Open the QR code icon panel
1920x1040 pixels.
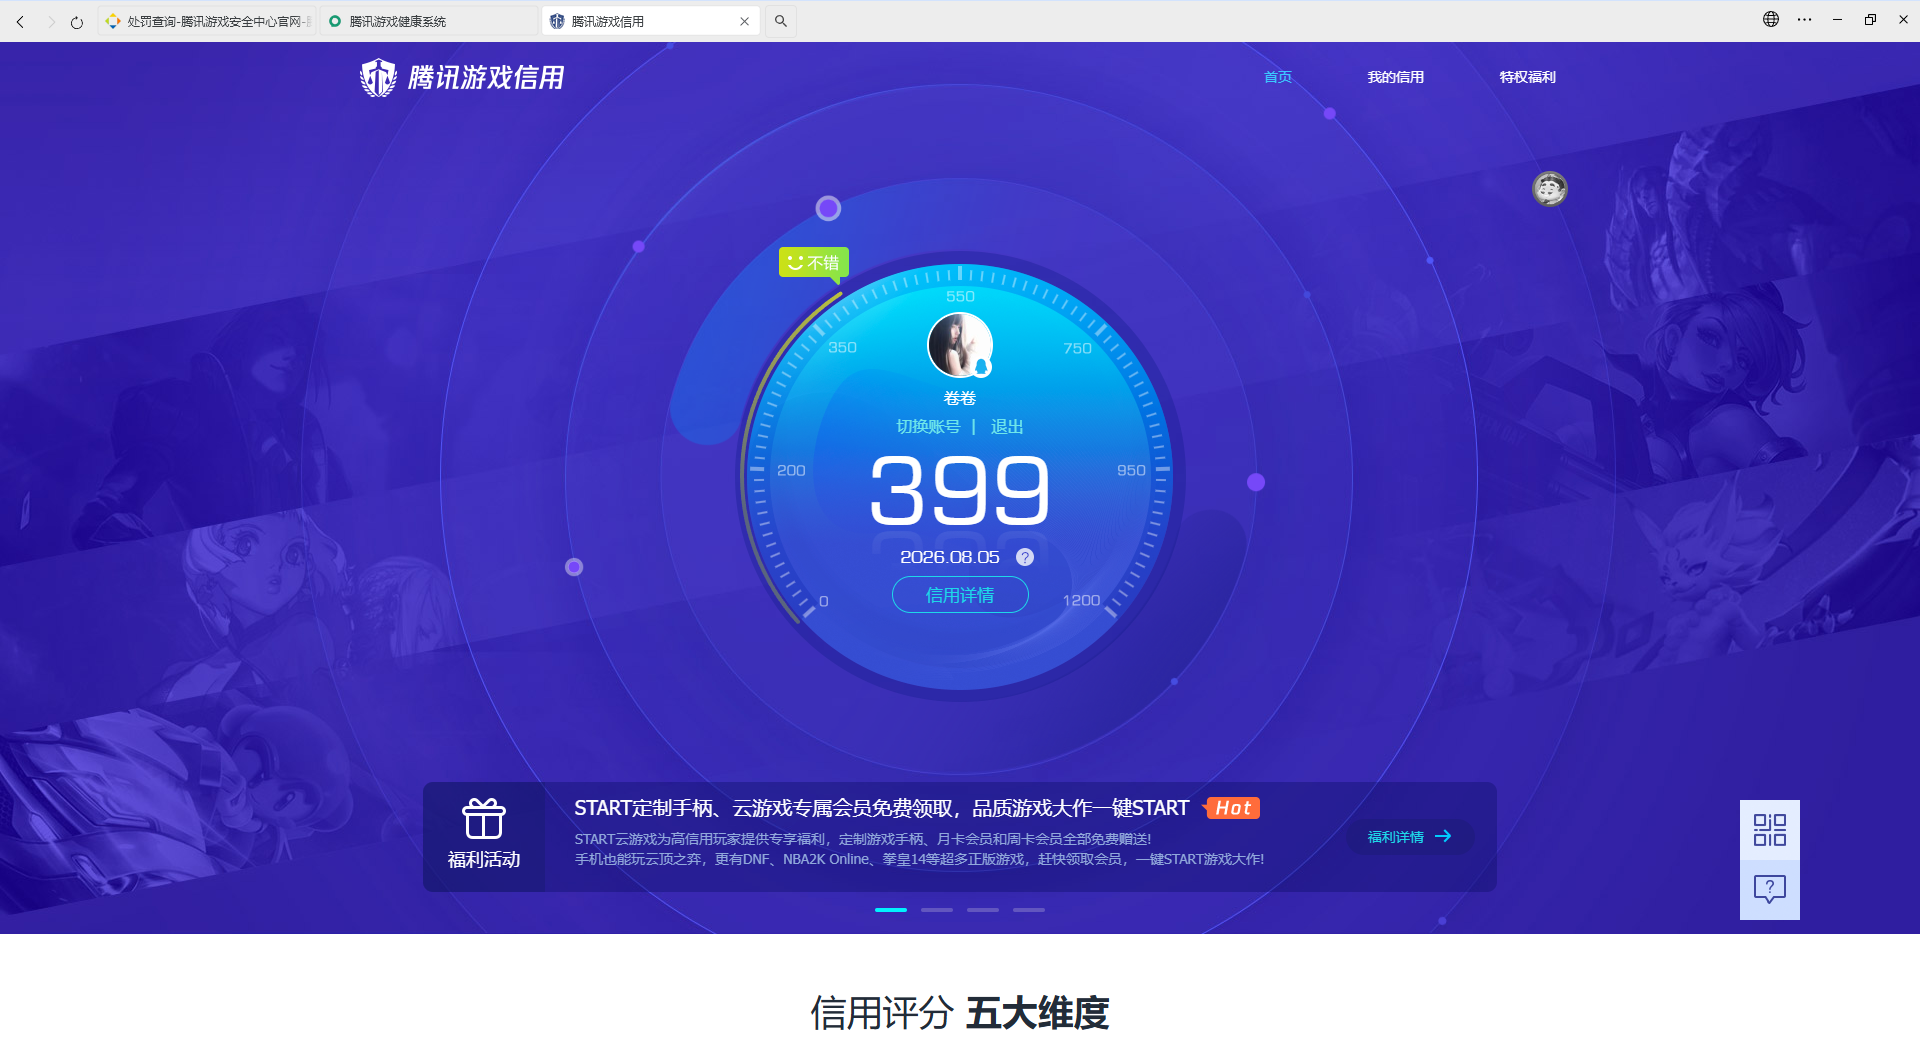point(1770,830)
